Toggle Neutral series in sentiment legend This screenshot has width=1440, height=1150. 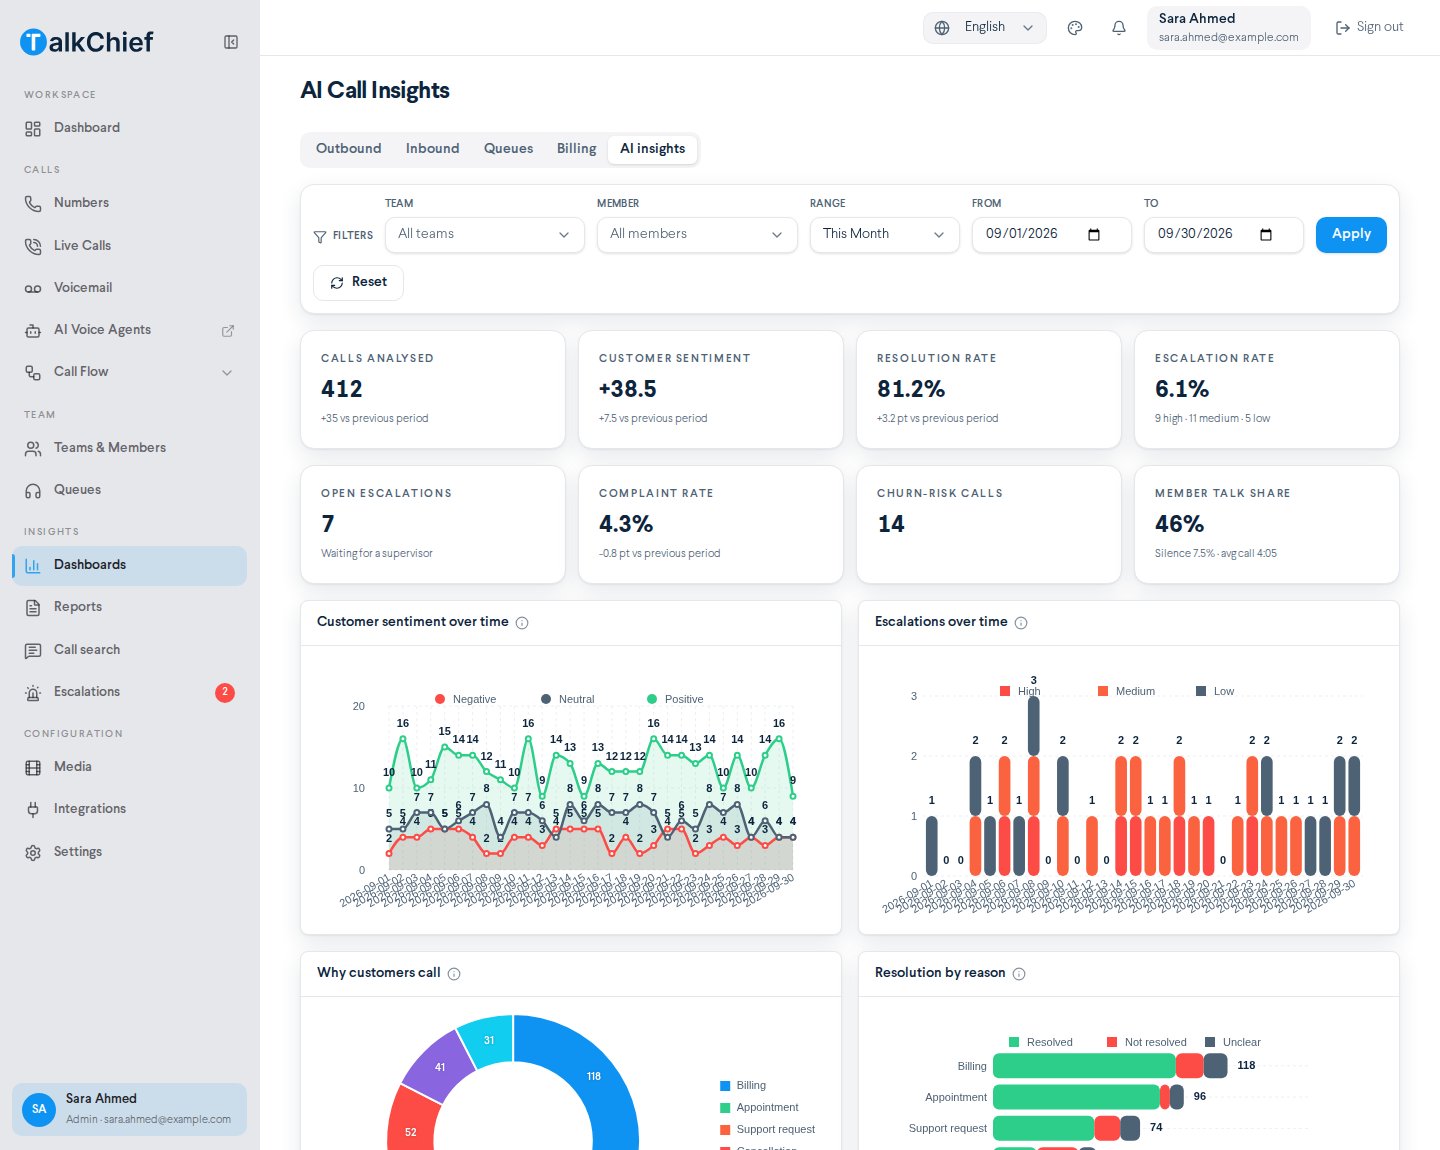click(x=568, y=699)
